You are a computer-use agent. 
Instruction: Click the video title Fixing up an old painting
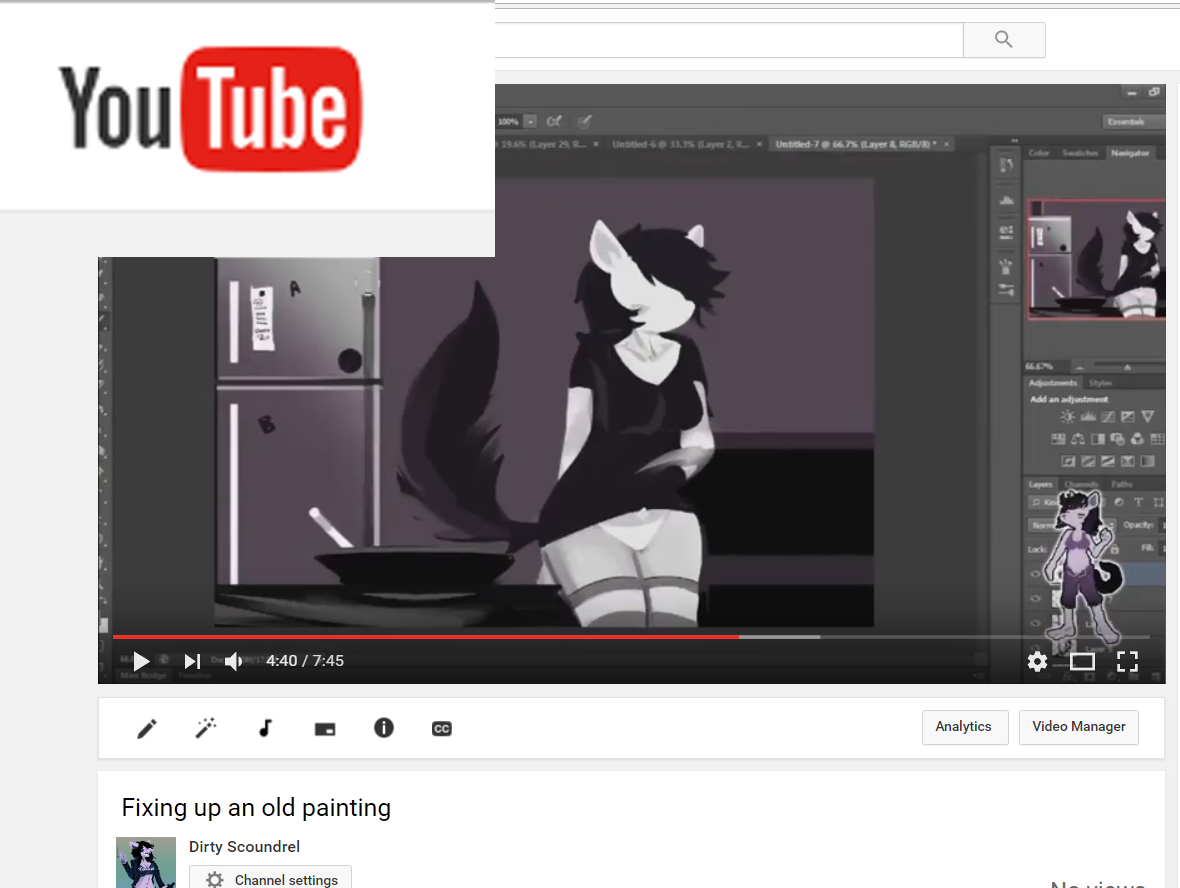click(x=256, y=807)
